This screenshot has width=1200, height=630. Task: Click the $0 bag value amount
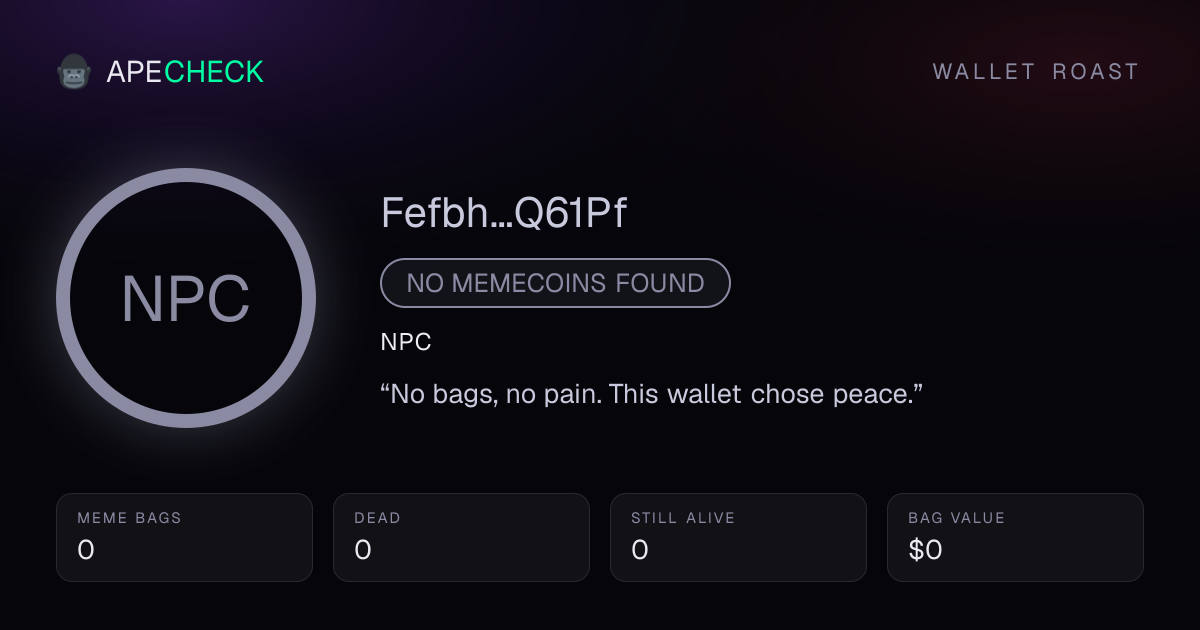point(925,550)
